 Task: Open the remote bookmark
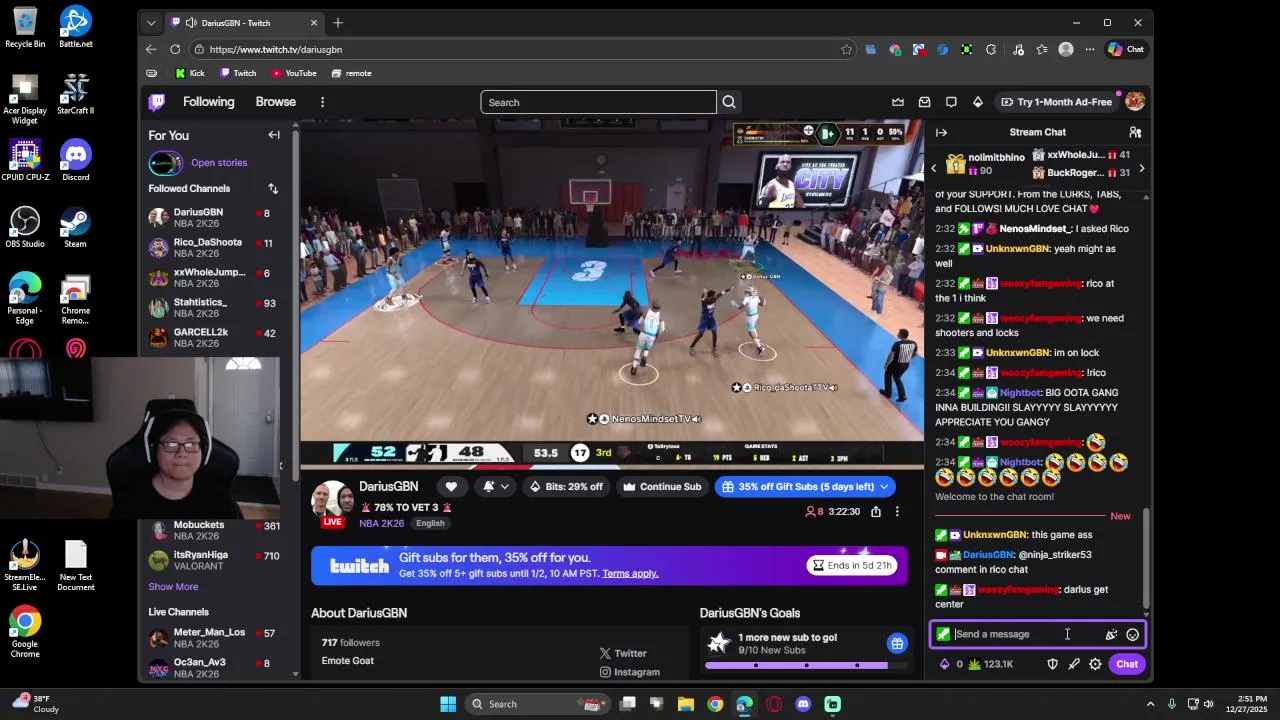pos(352,73)
